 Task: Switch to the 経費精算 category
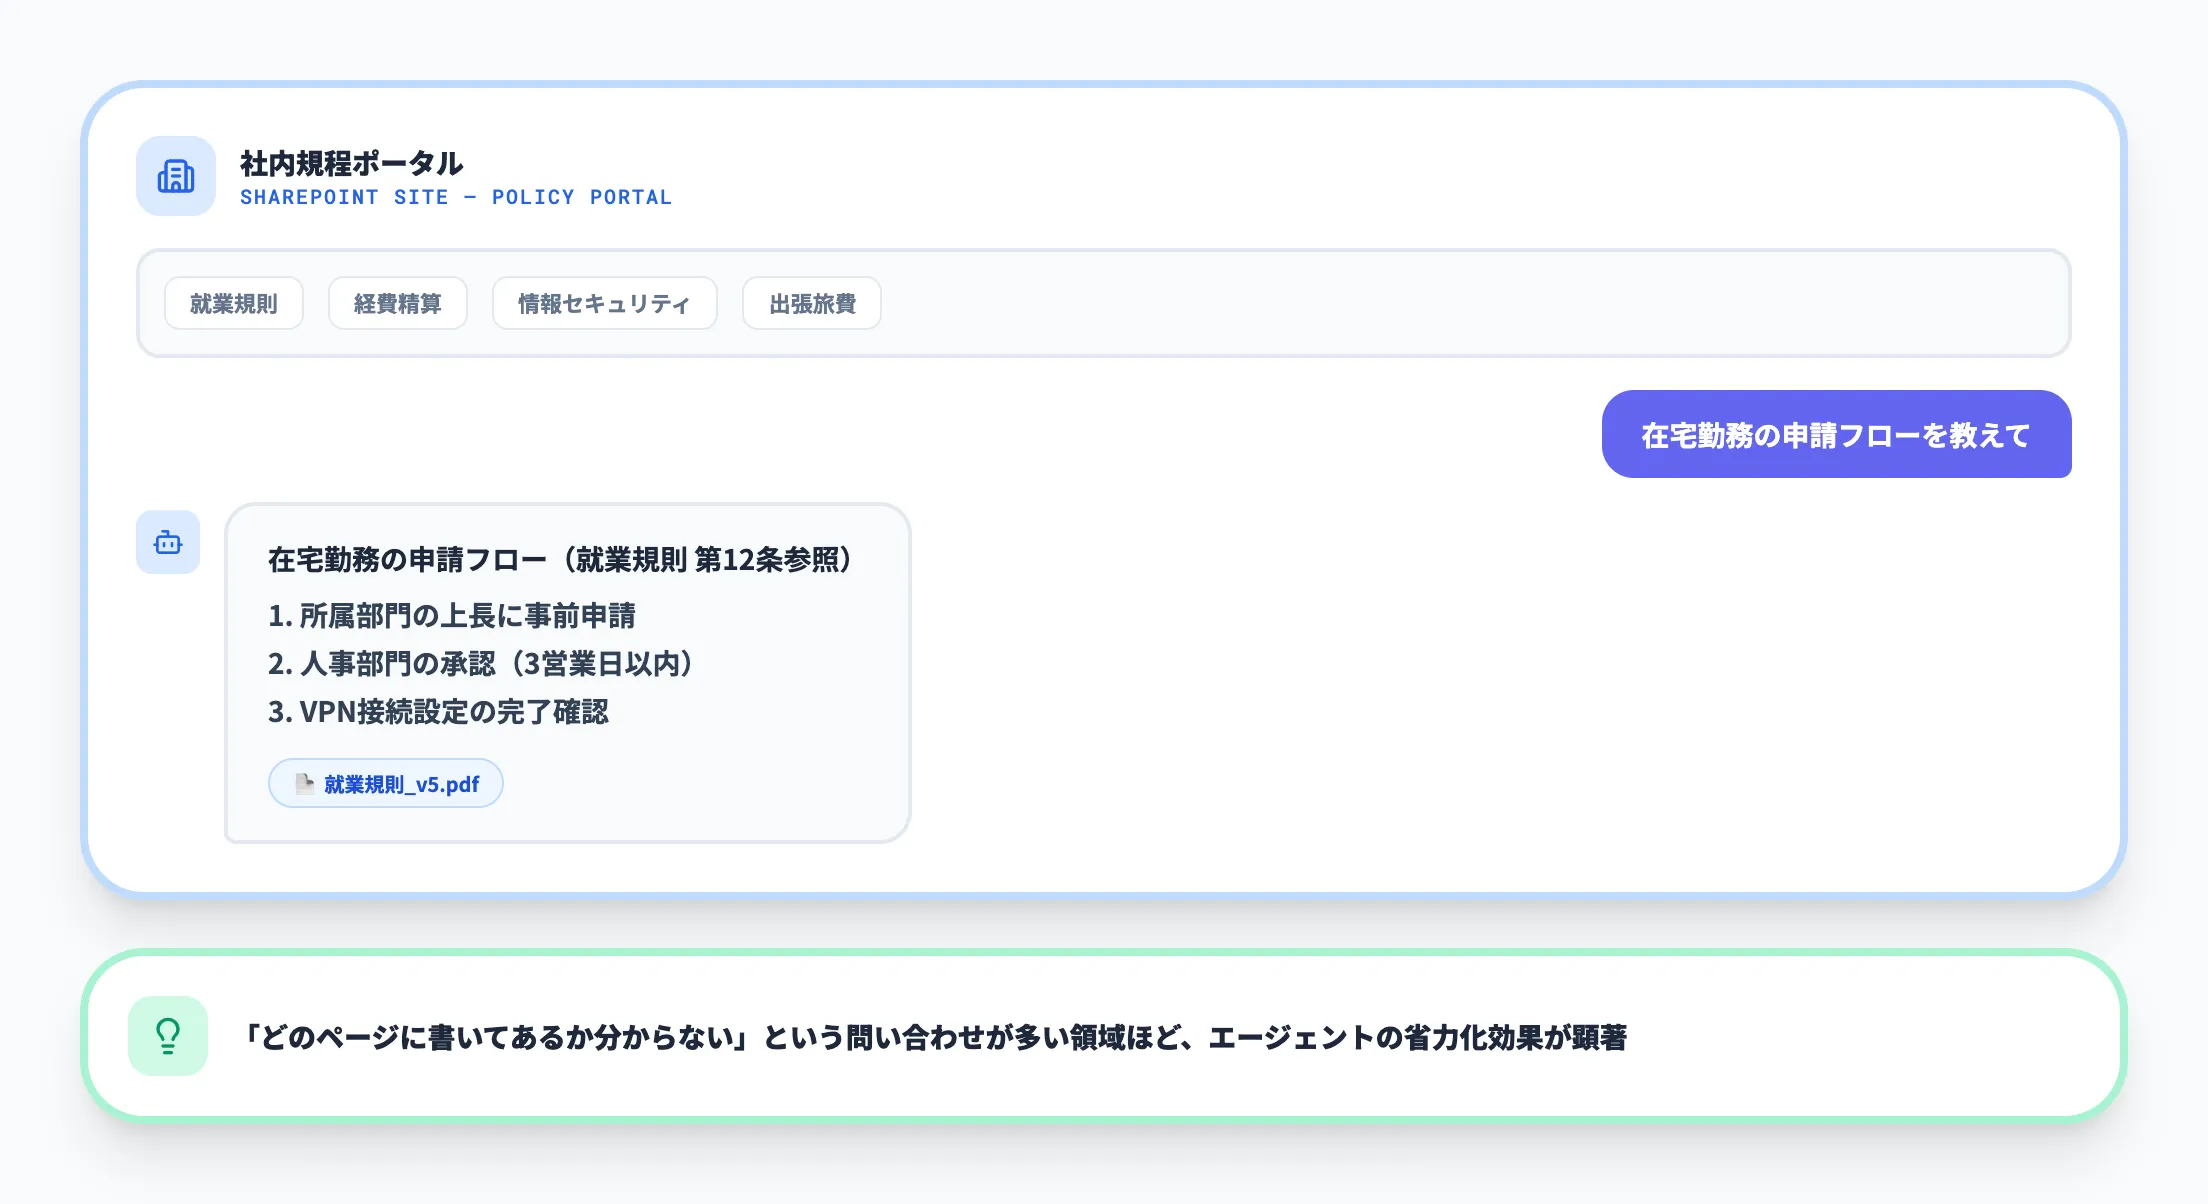coord(398,303)
